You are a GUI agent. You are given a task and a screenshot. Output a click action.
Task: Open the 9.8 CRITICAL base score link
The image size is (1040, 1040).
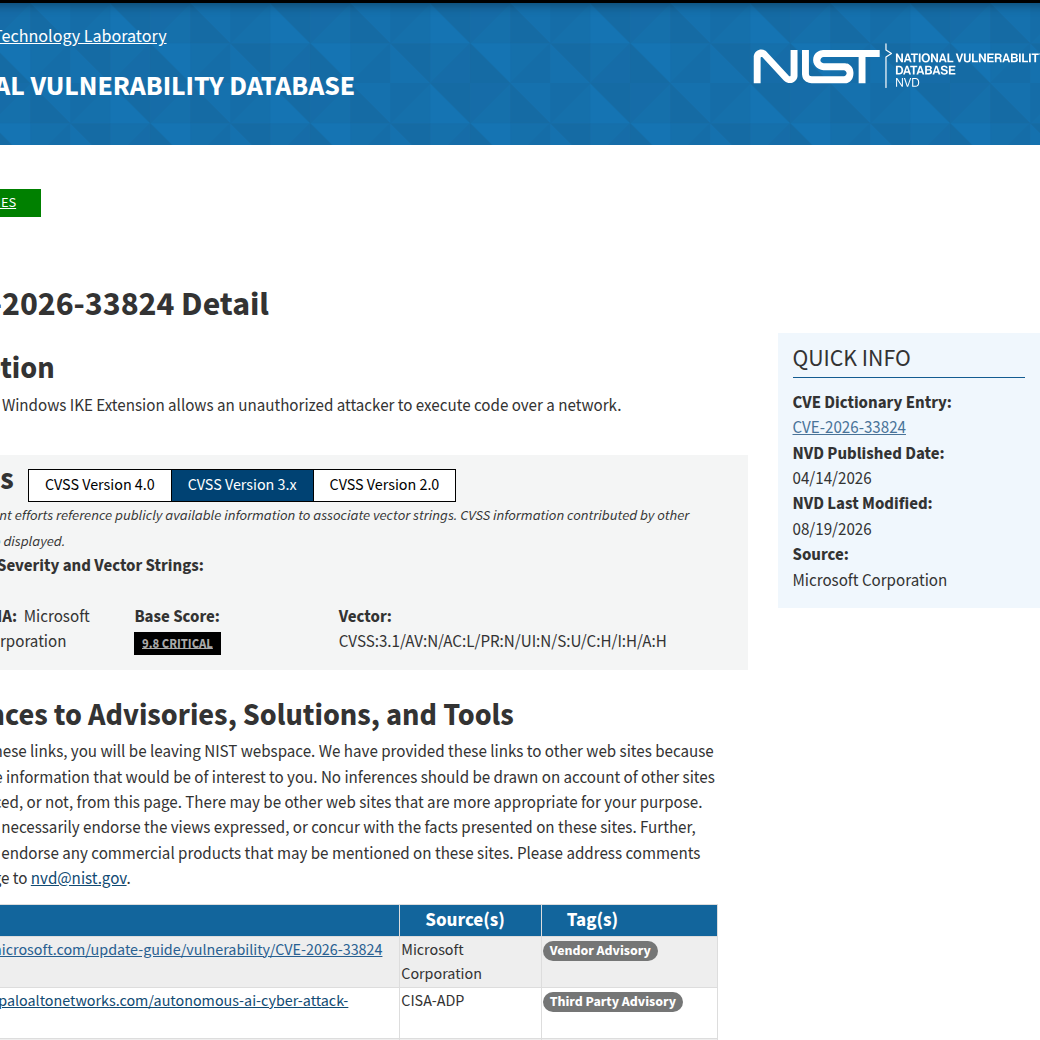(x=177, y=643)
